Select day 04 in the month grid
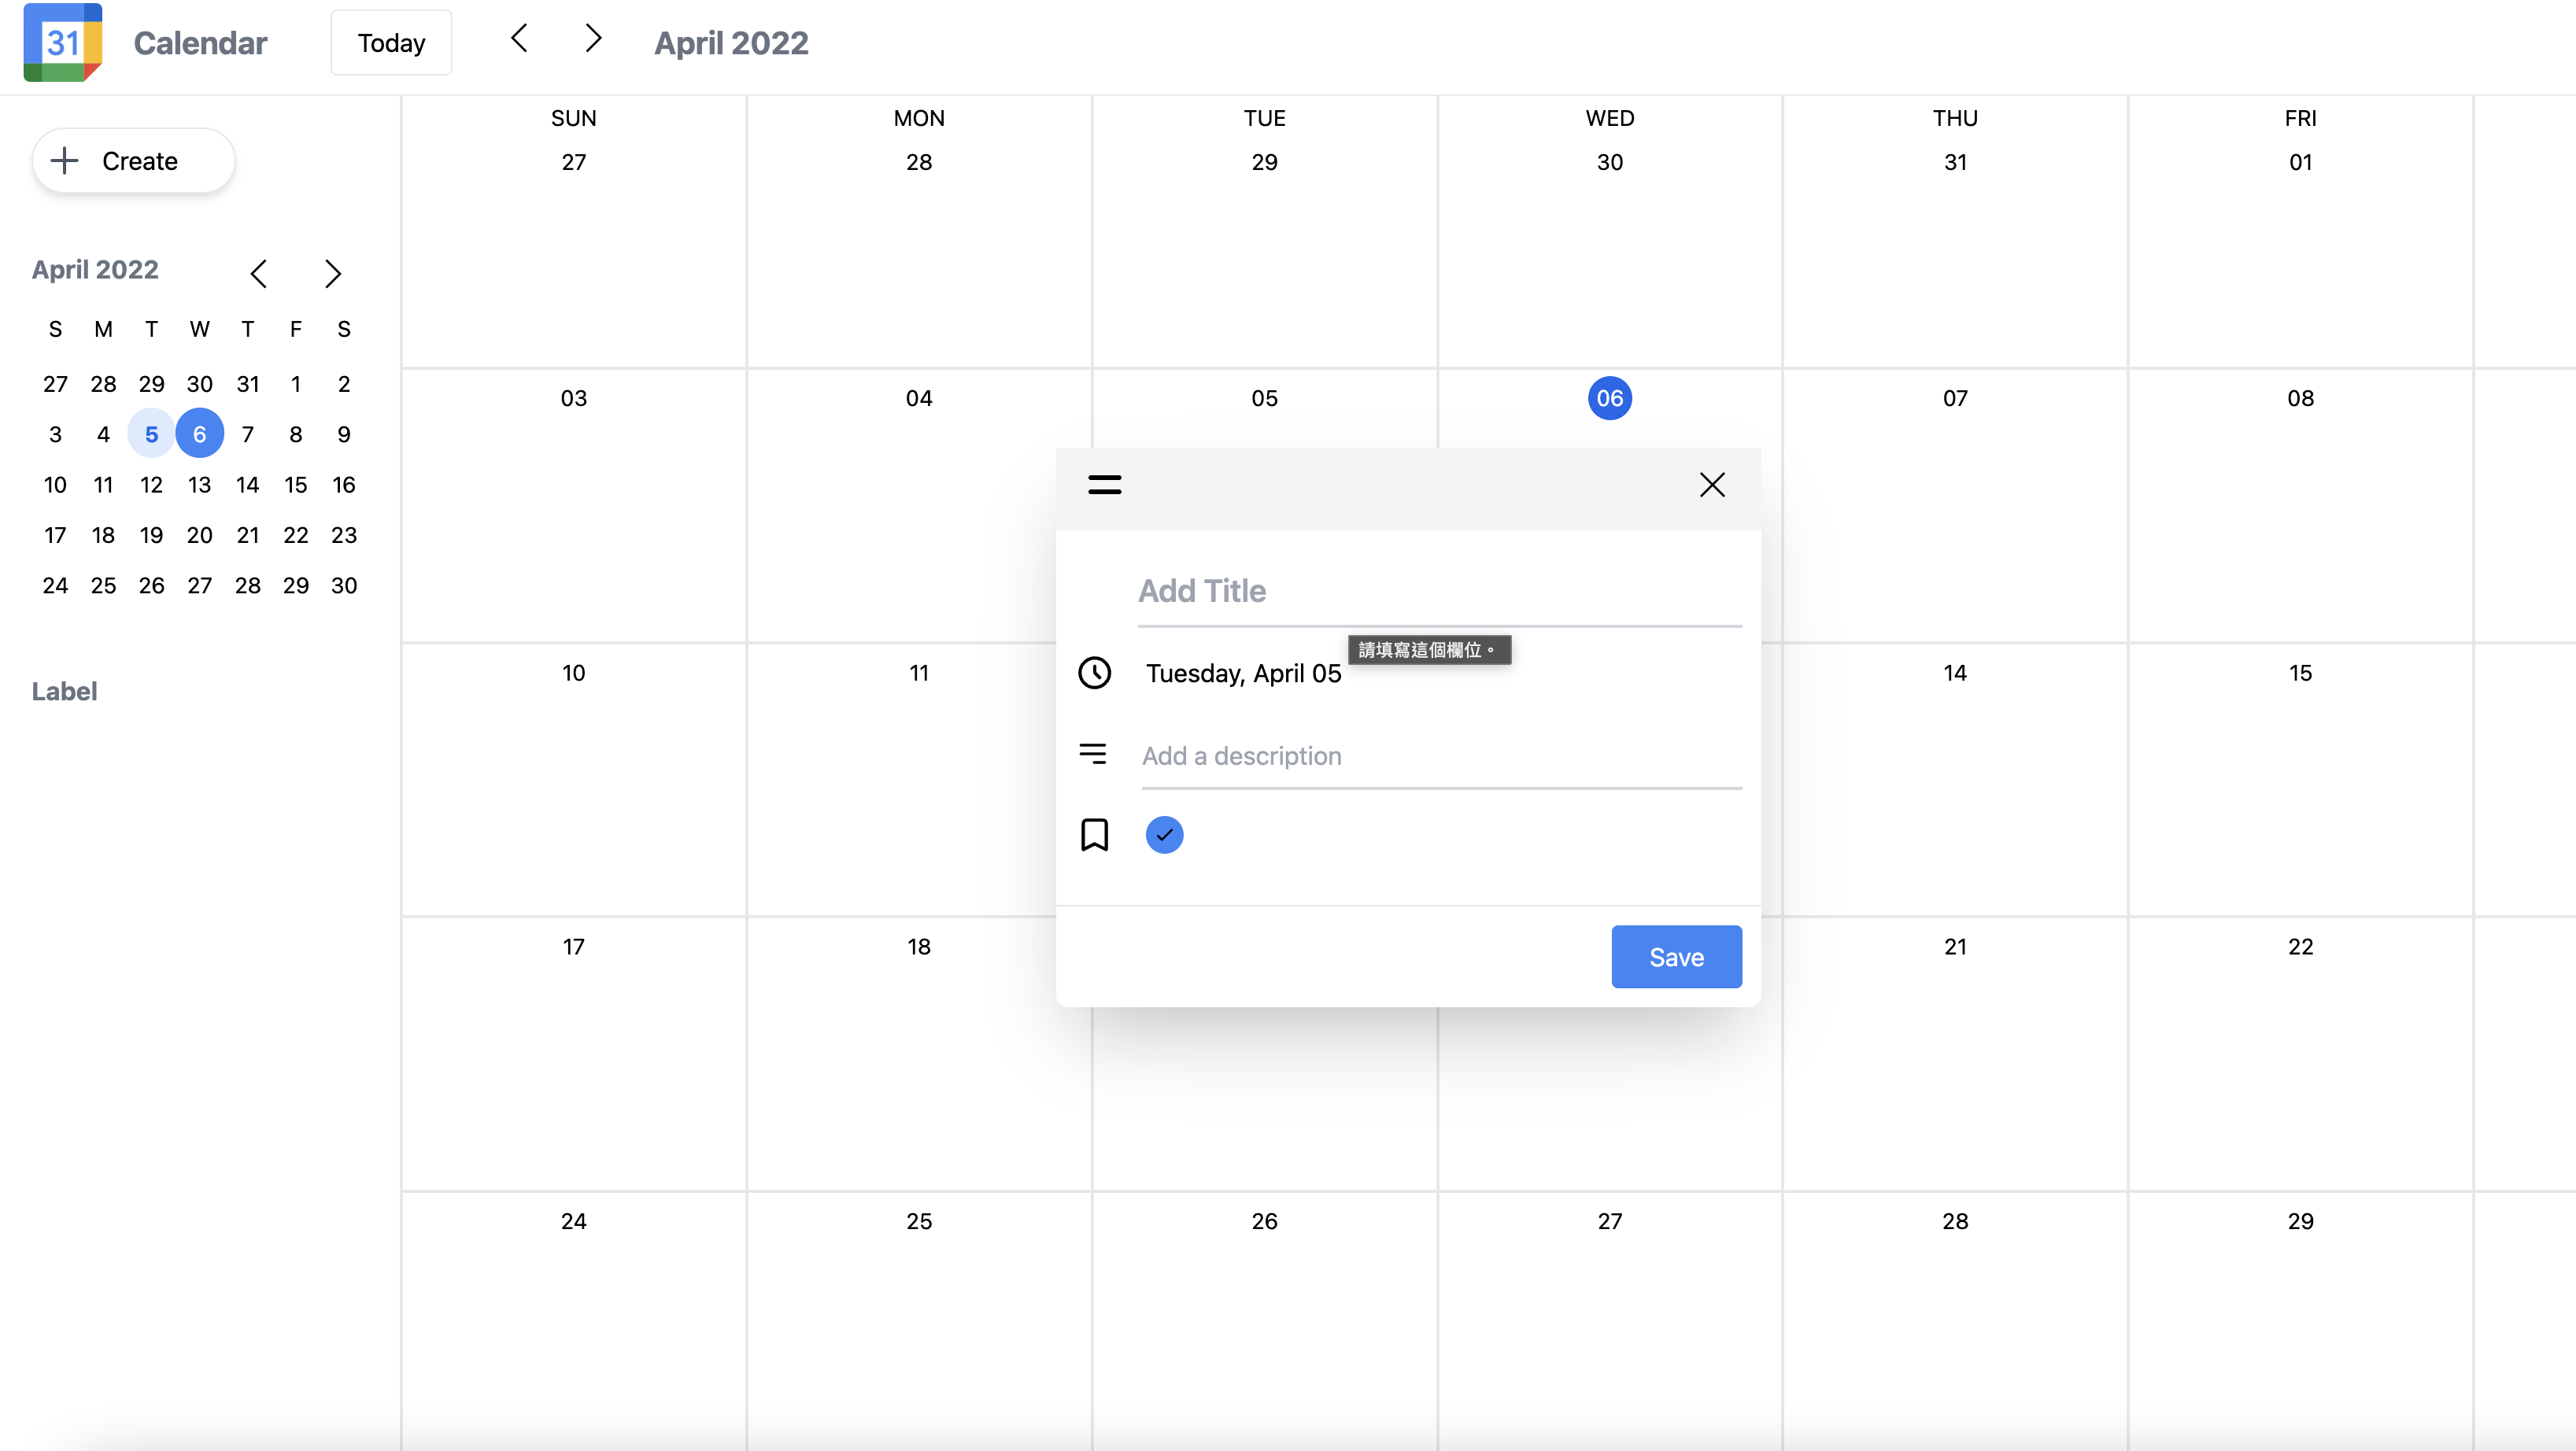 click(919, 398)
